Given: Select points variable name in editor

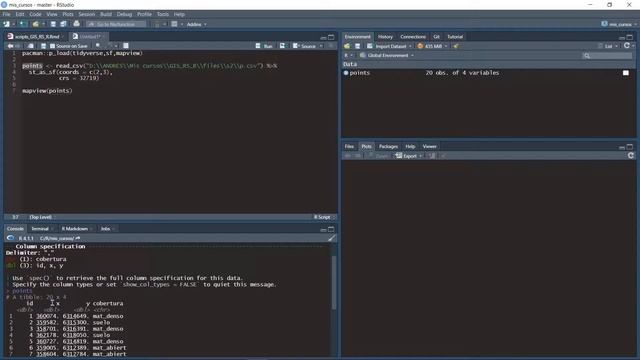Looking at the screenshot, I should click(32, 66).
